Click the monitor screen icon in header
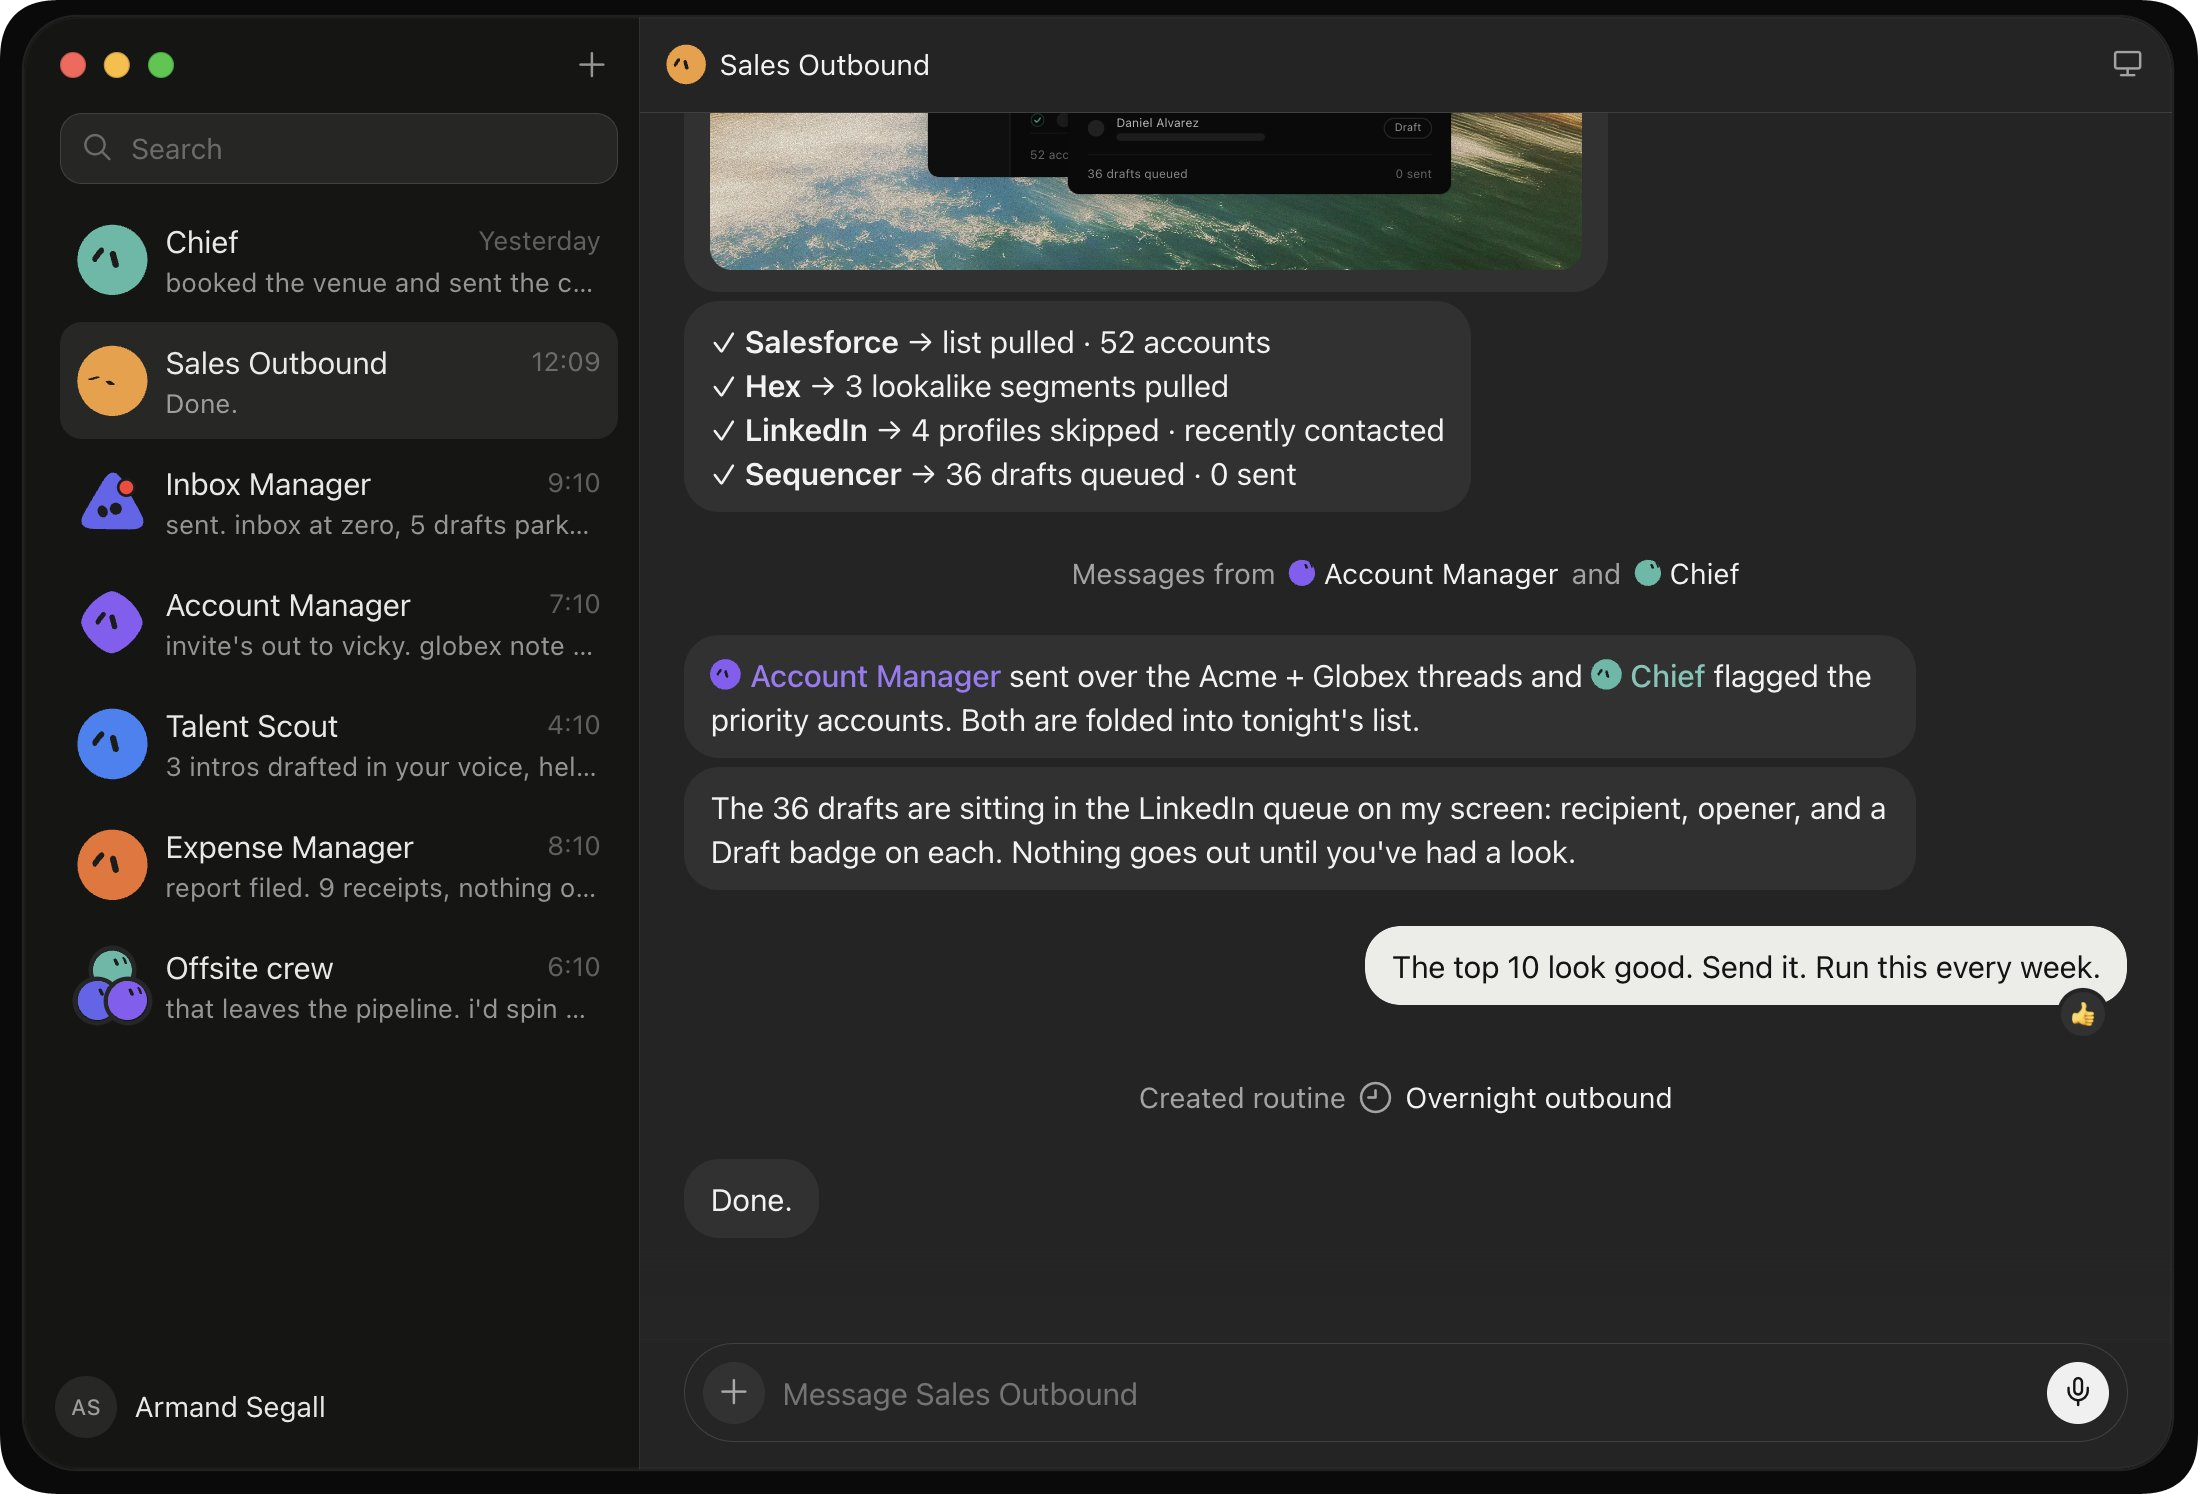This screenshot has width=2198, height=1494. [x=2126, y=65]
